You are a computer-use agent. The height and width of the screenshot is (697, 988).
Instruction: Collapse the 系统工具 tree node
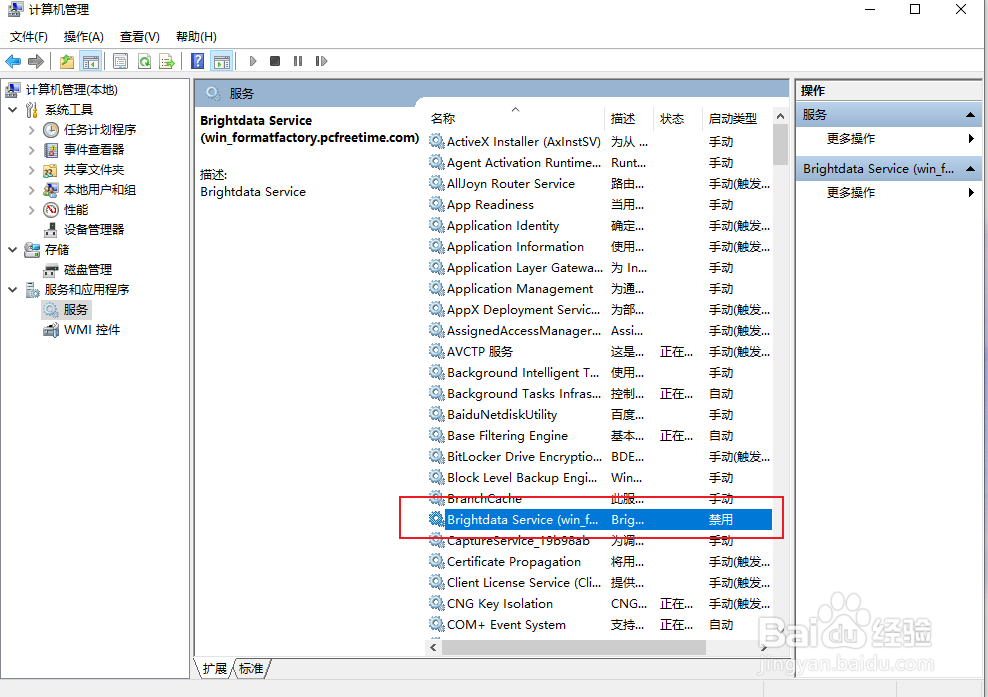coord(13,110)
